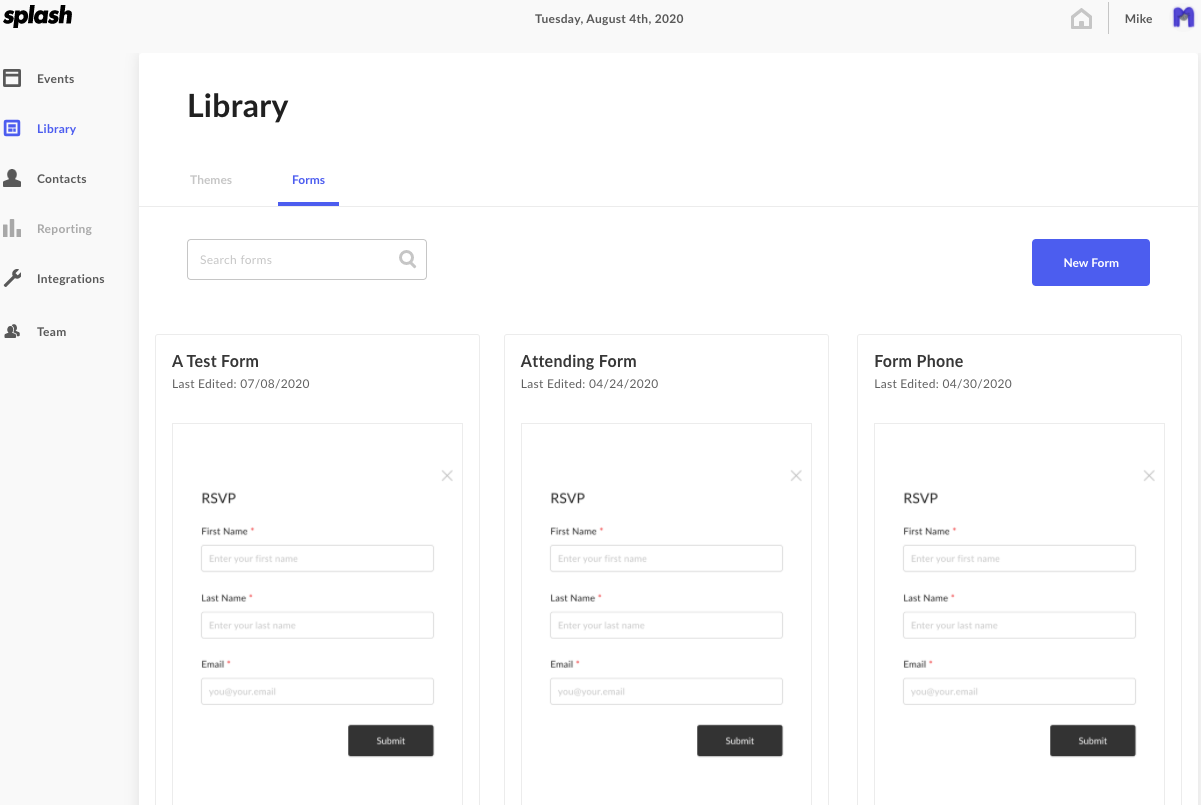
Task: Open the Attending Form title
Action: 578,361
